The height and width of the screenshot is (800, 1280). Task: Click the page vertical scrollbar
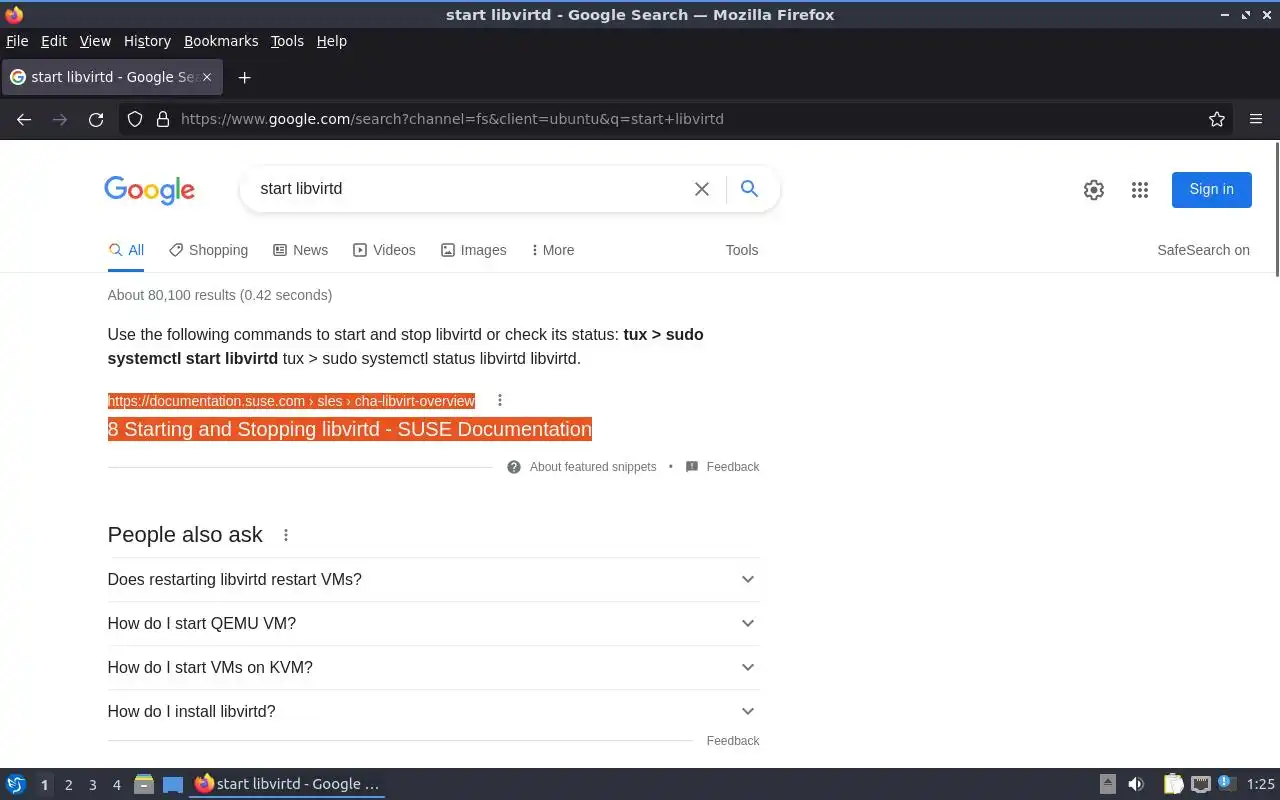click(x=1275, y=210)
